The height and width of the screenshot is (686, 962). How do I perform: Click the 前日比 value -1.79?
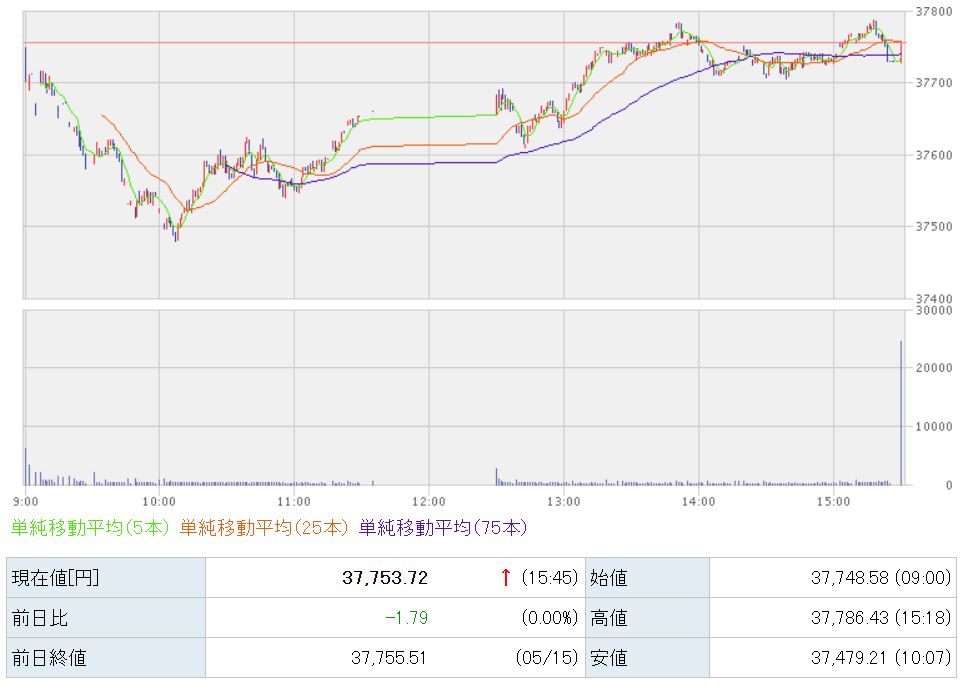pyautogui.click(x=406, y=618)
